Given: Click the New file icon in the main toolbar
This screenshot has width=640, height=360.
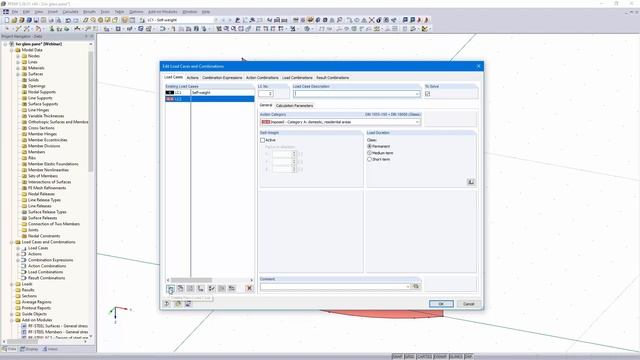Looking at the screenshot, I should point(7,20).
